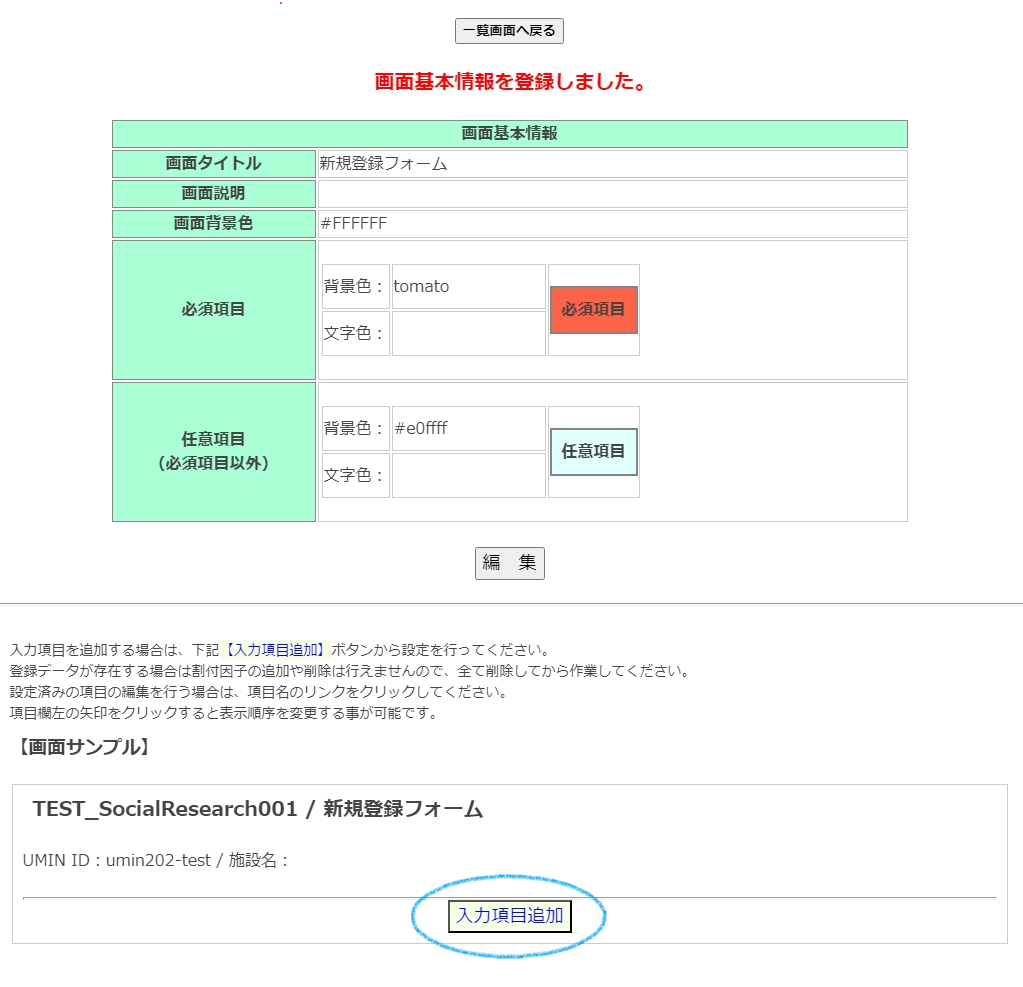The width and height of the screenshot is (1023, 987).
Task: Click the 任意項目(必須項目以外) label cell
Action: 214,452
